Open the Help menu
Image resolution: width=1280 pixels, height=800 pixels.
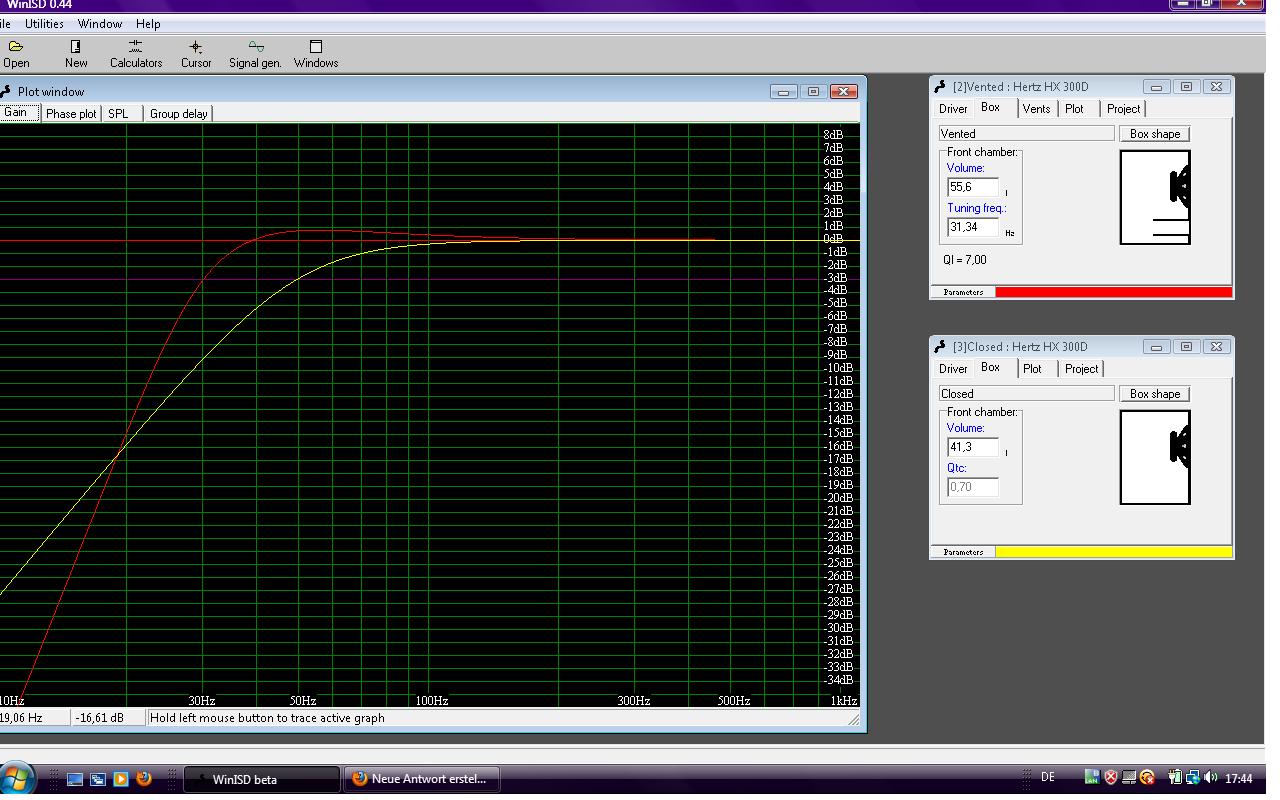point(148,24)
